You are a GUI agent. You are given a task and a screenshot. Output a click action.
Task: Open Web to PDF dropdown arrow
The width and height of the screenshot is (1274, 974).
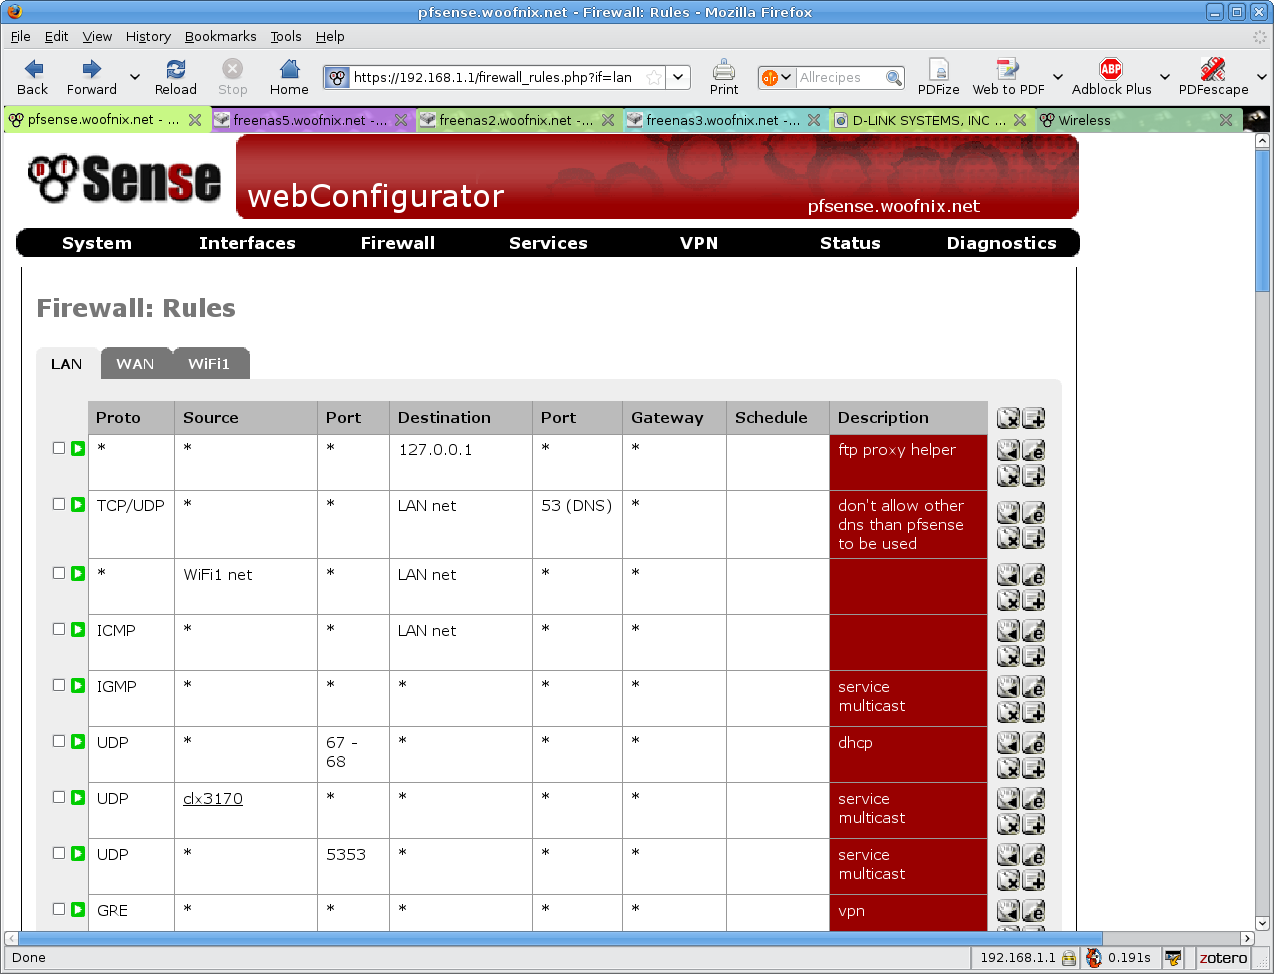(x=1058, y=77)
